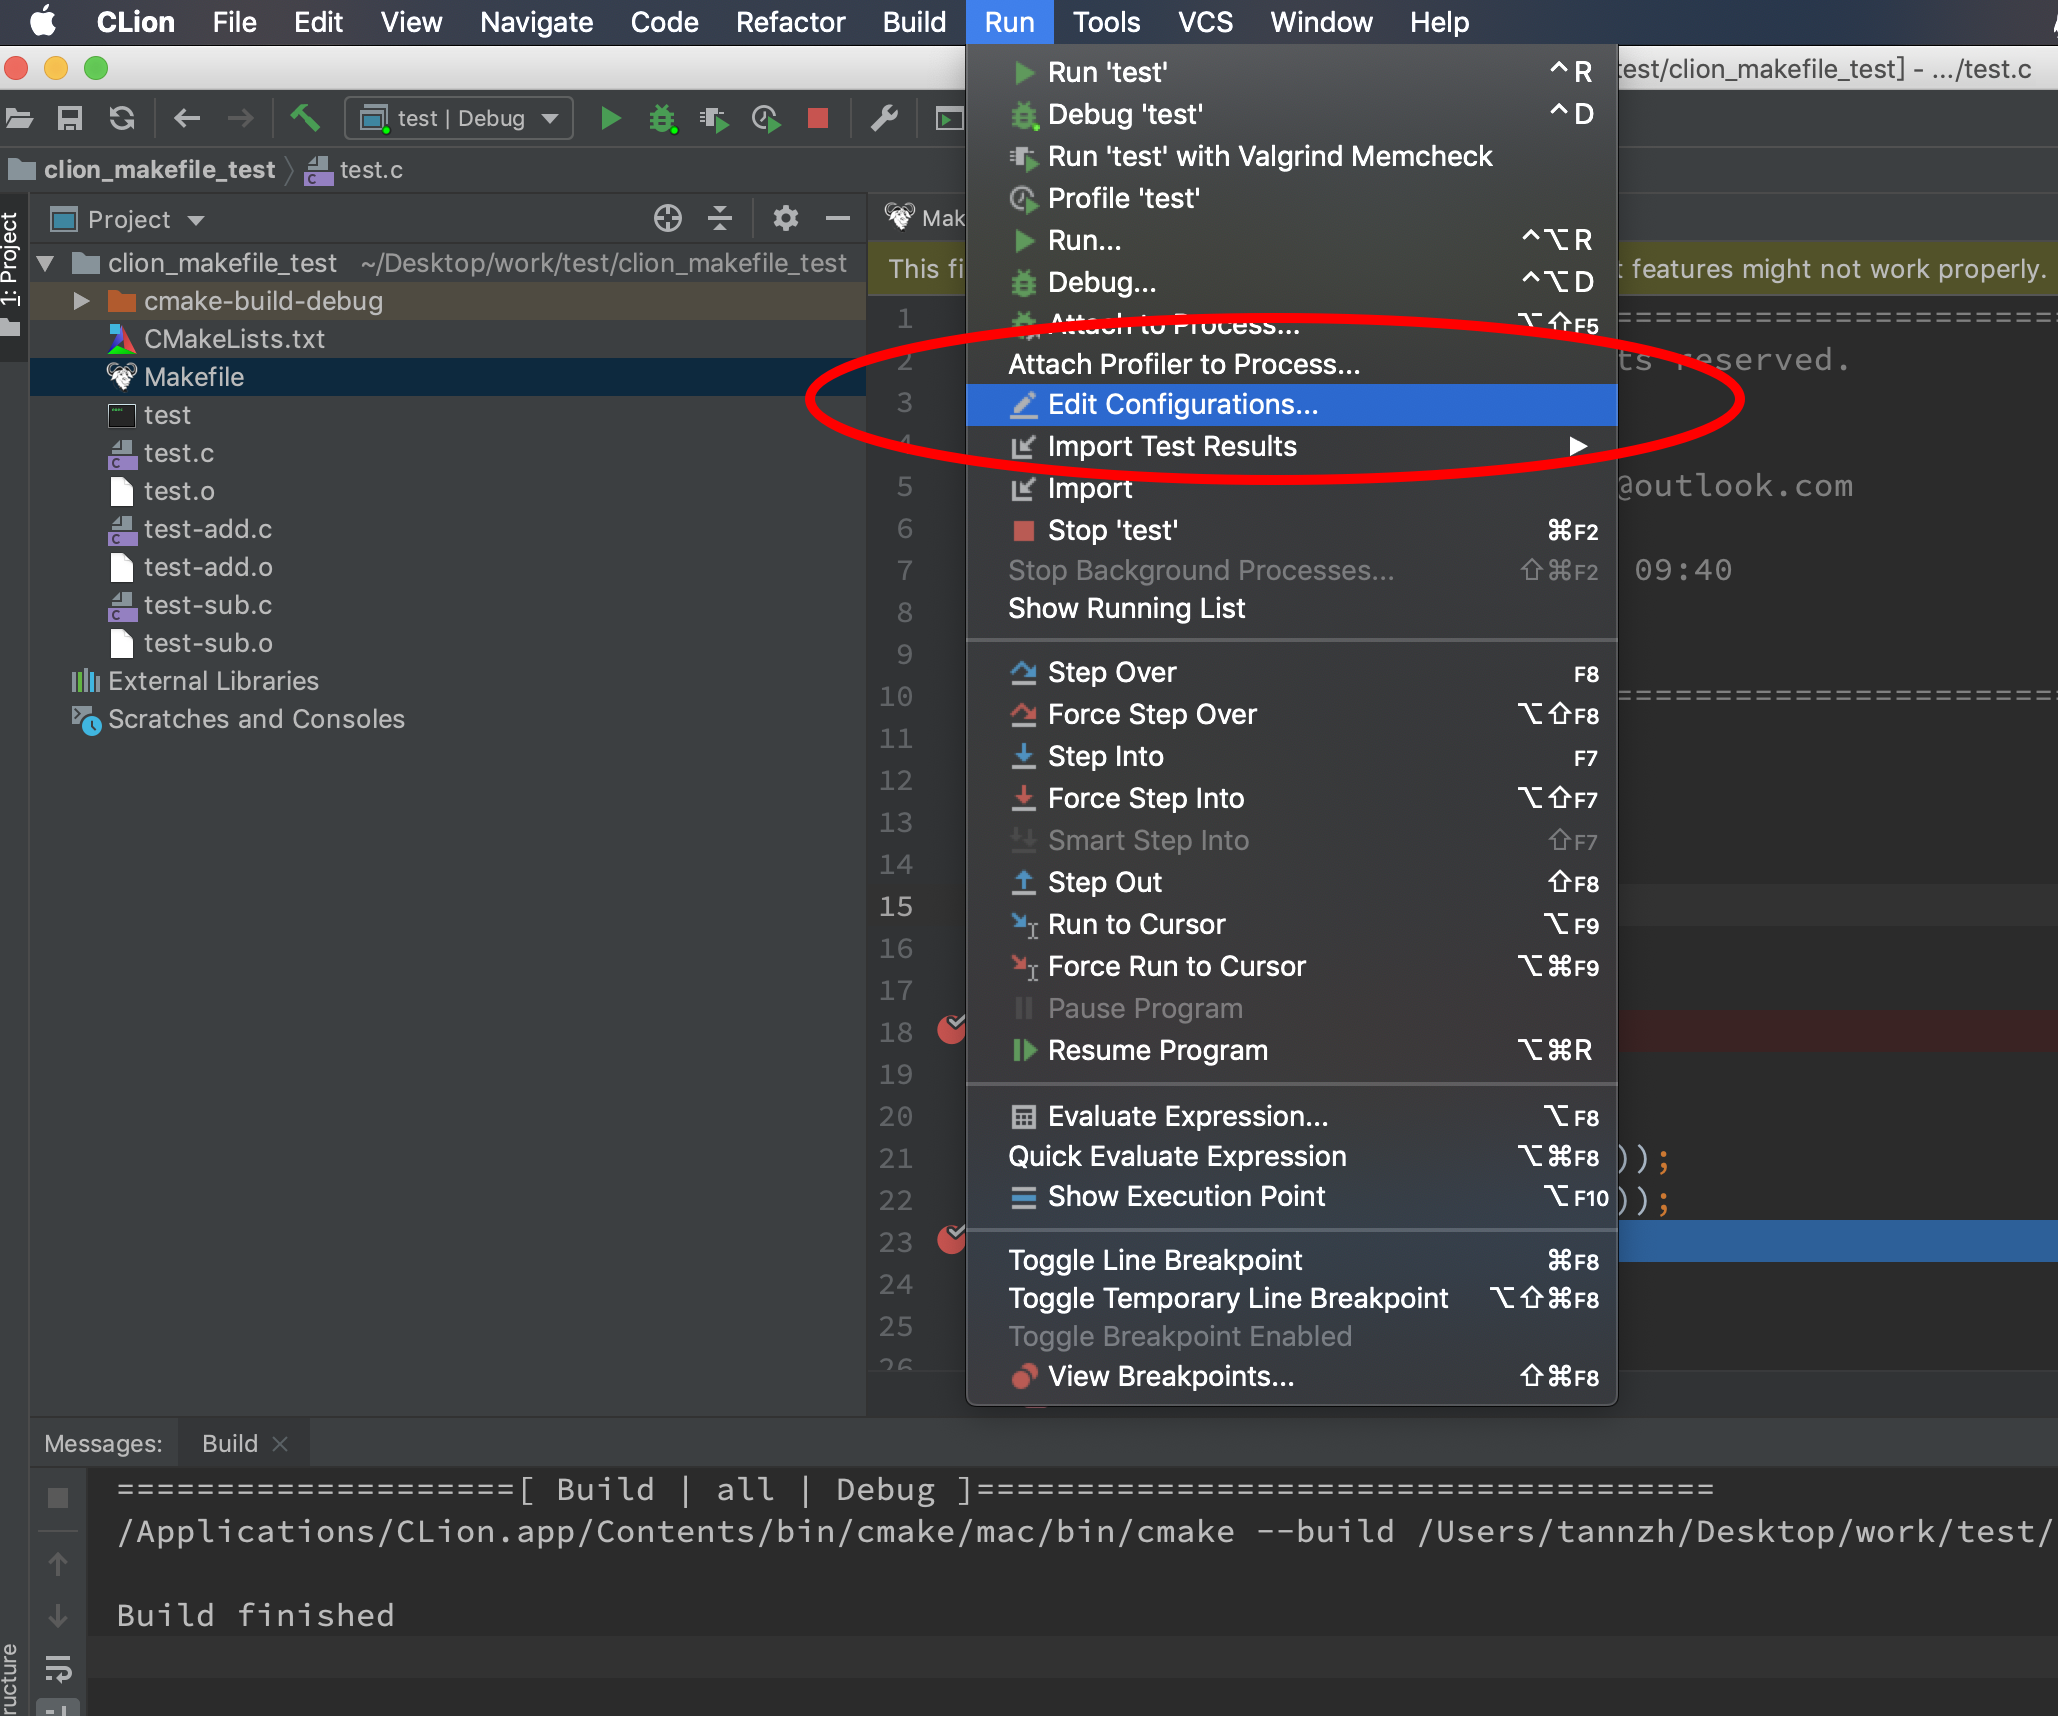Image resolution: width=2058 pixels, height=1716 pixels.
Task: Click the Step Over menu entry
Action: [x=1112, y=672]
